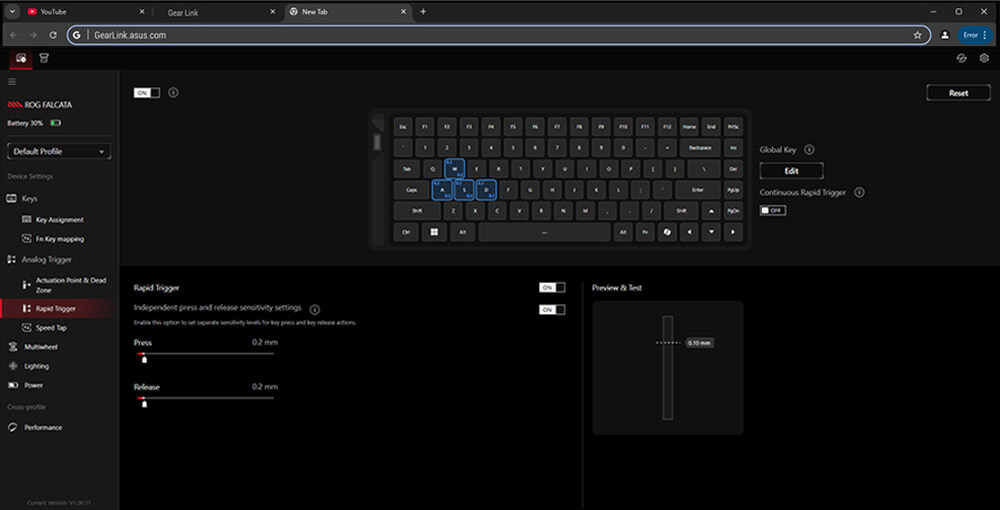Click the hamburger menu icon above ROG FALCATA
Image resolution: width=1000 pixels, height=510 pixels.
(x=12, y=82)
